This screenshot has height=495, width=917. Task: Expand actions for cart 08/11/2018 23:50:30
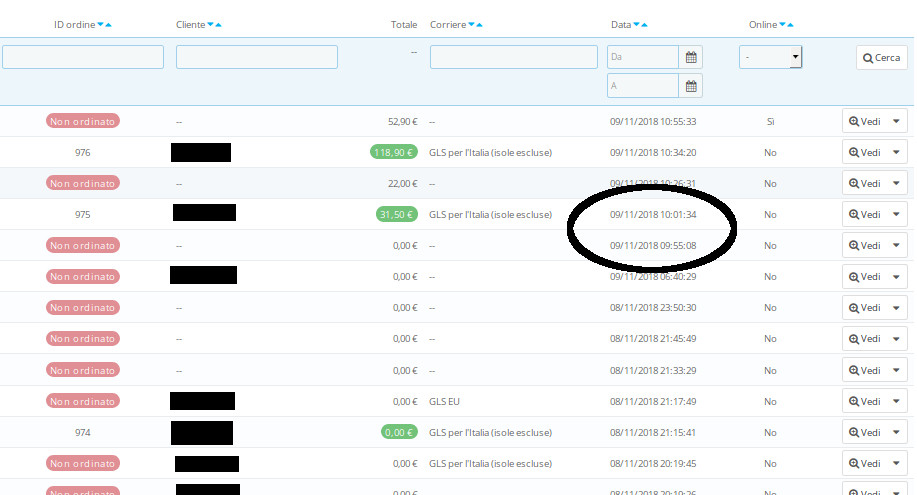[x=897, y=307]
